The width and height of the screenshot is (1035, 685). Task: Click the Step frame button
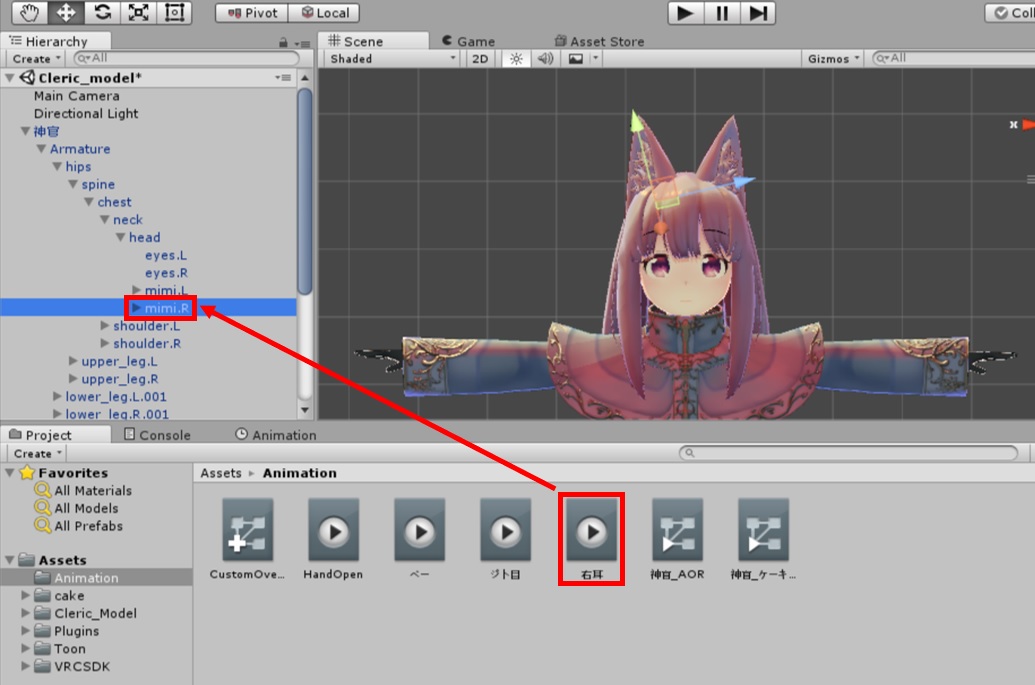pyautogui.click(x=760, y=13)
